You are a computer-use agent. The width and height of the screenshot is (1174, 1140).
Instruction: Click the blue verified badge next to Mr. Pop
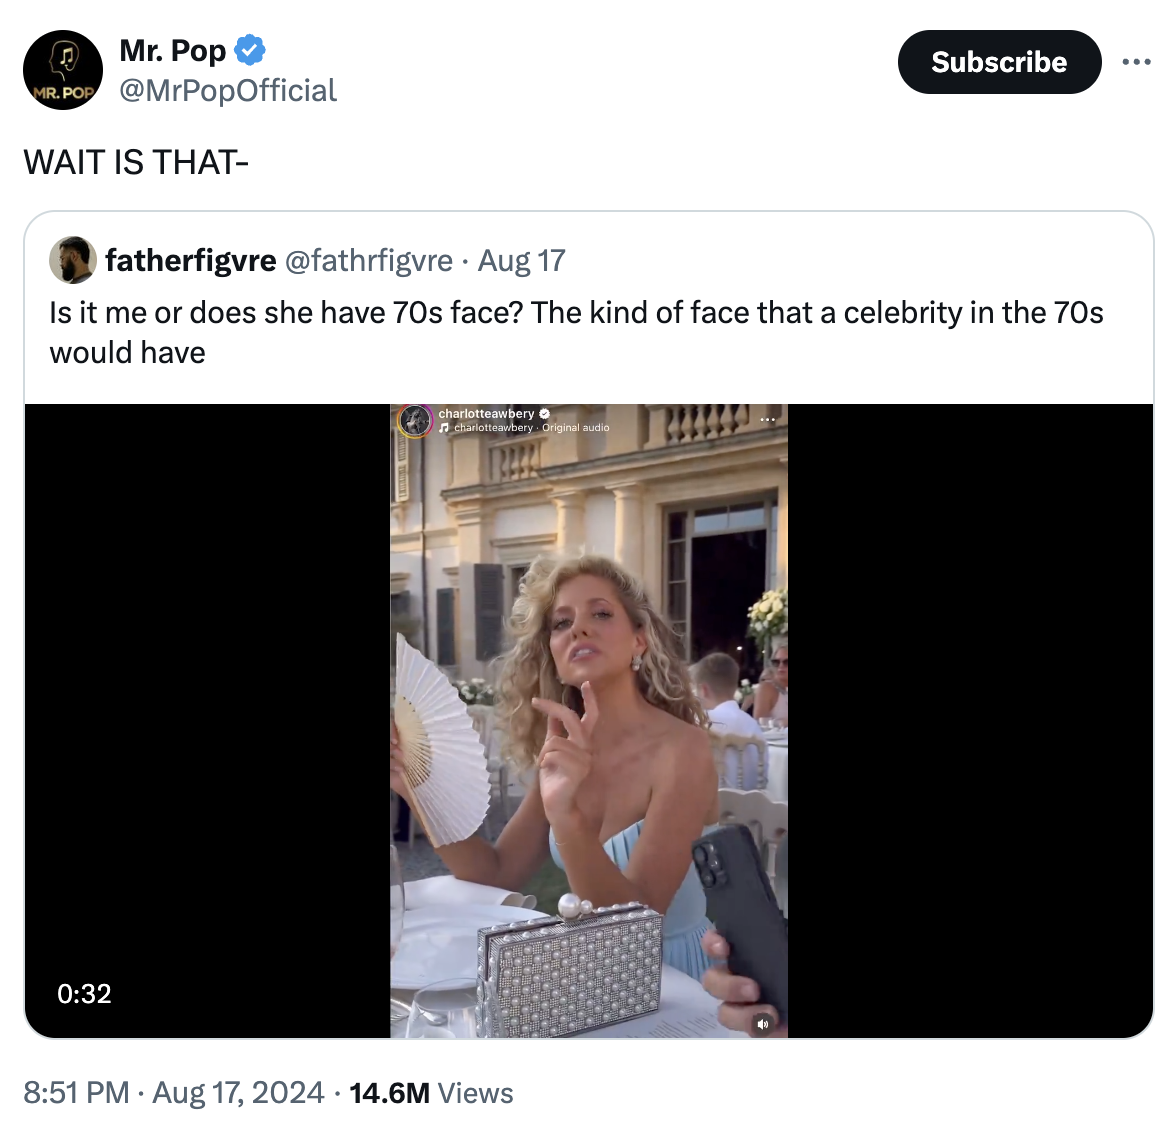248,49
